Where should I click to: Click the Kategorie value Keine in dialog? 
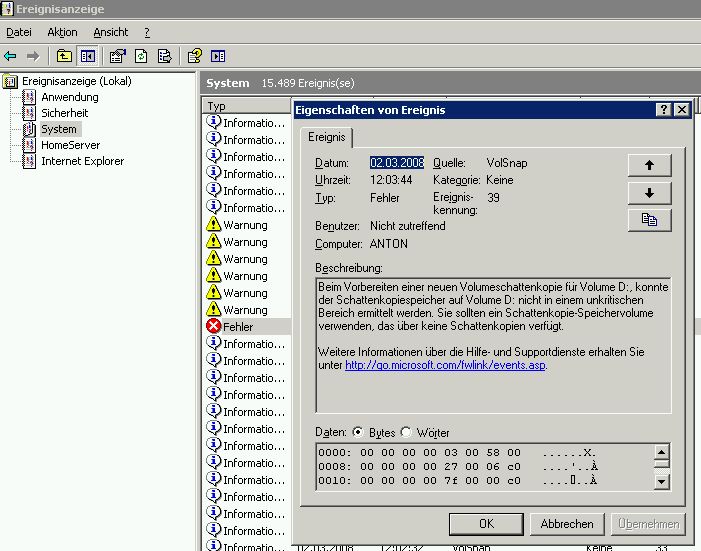coord(500,180)
